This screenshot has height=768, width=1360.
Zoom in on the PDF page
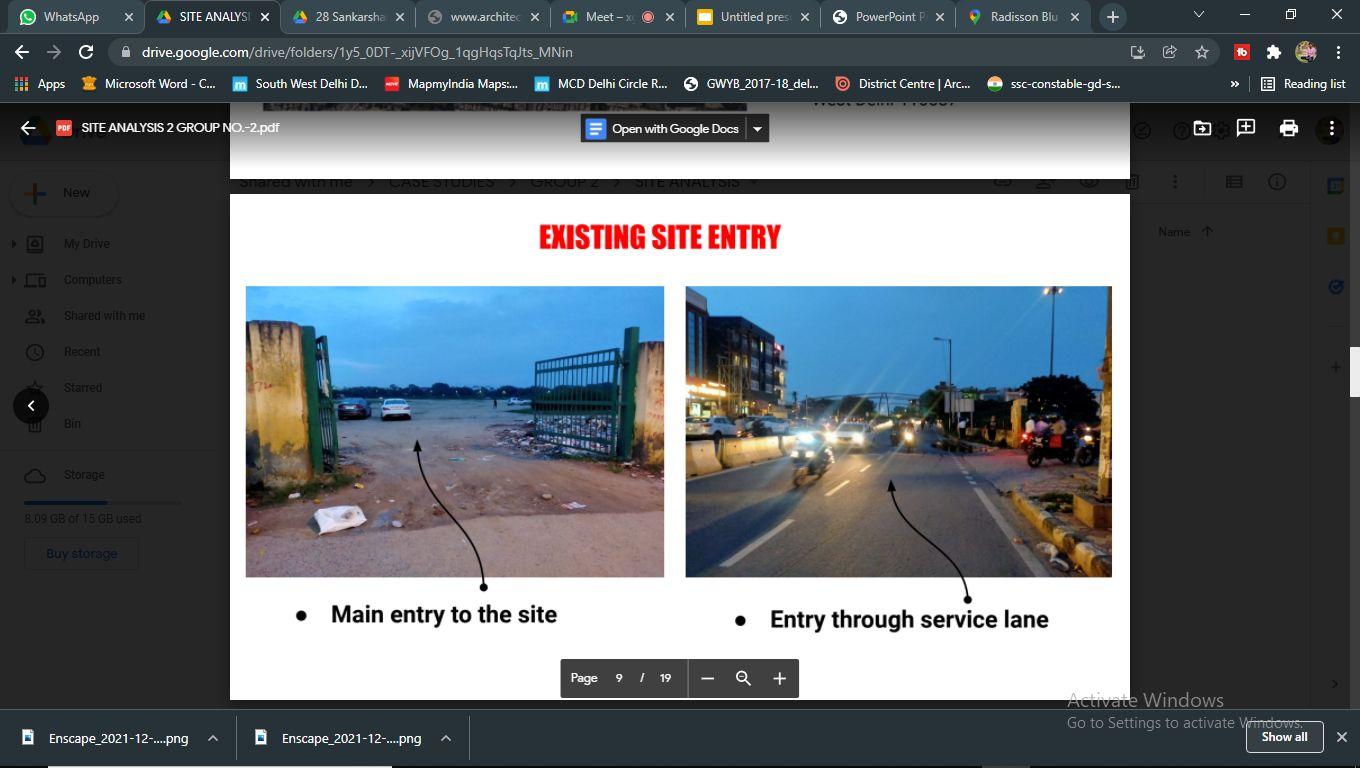coord(779,678)
